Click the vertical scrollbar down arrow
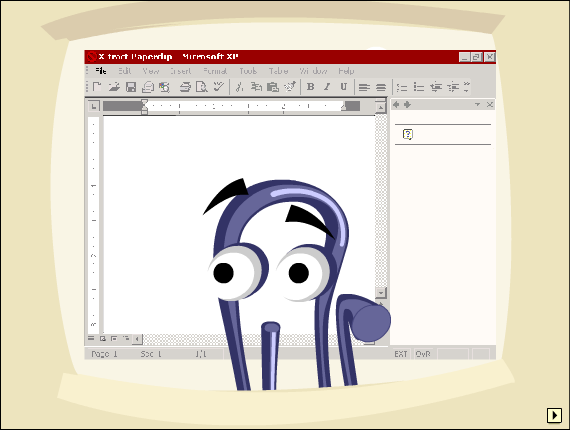This screenshot has width=570, height=430. point(381,293)
